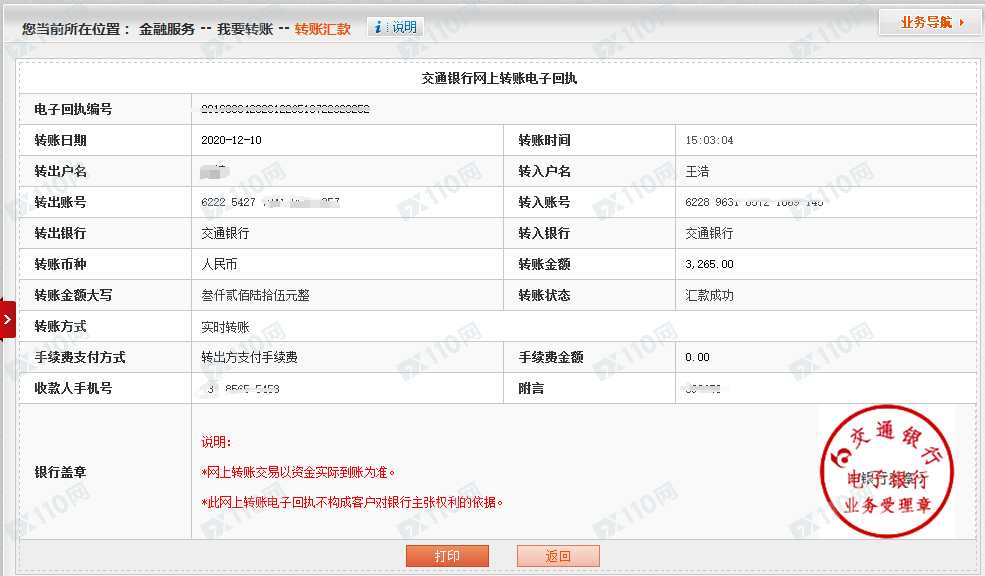Click the 转账金额大写 label
This screenshot has width=985, height=576.
[x=73, y=295]
